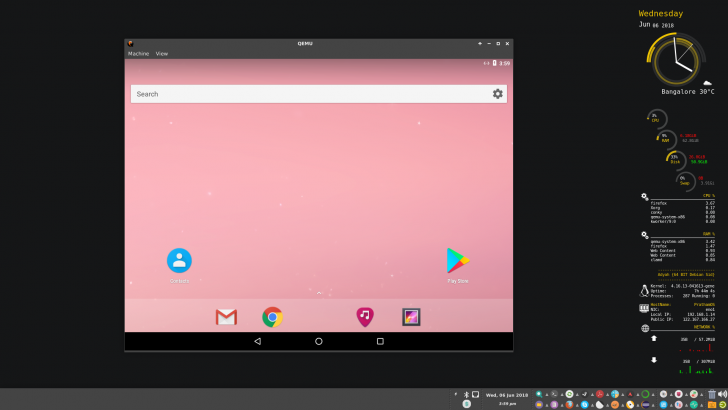Open the View menu in QEMU

click(162, 54)
